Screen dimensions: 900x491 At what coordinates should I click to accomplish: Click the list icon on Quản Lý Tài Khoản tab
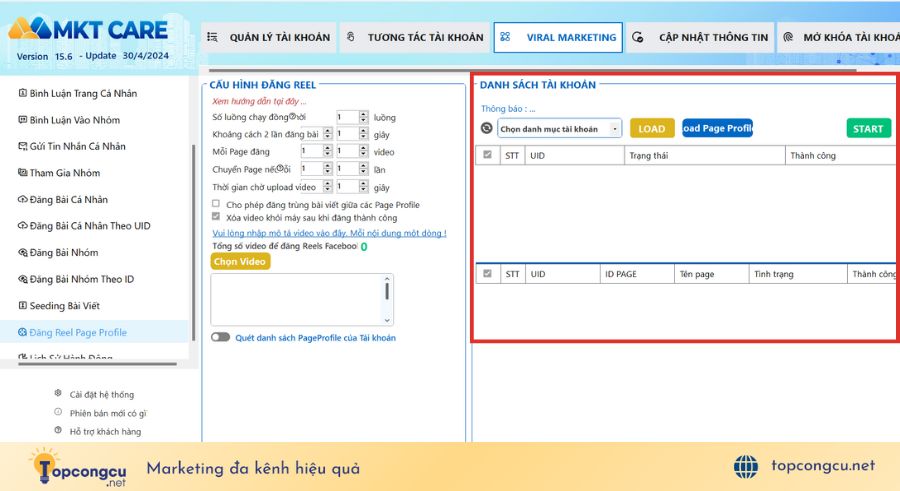pyautogui.click(x=212, y=37)
